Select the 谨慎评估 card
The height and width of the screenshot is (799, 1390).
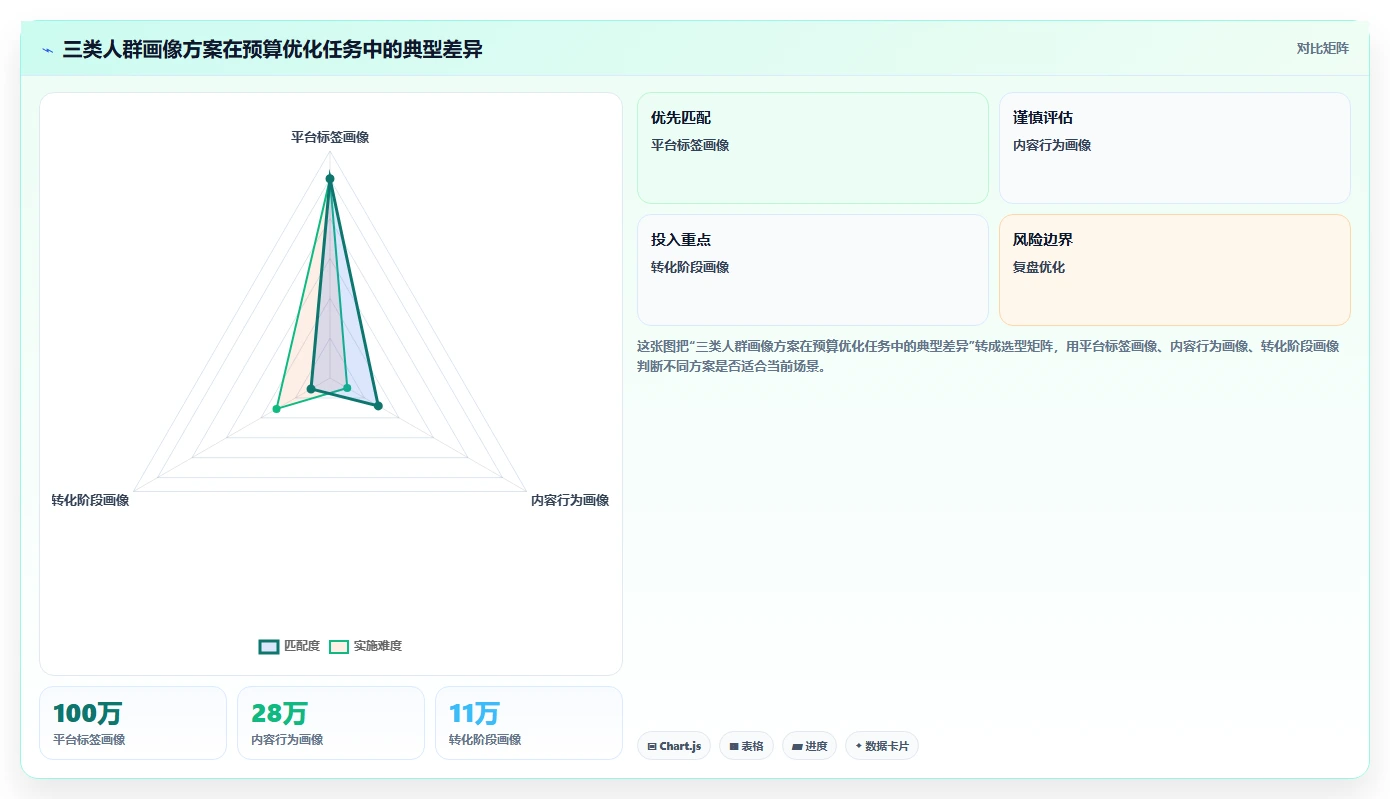(1174, 148)
